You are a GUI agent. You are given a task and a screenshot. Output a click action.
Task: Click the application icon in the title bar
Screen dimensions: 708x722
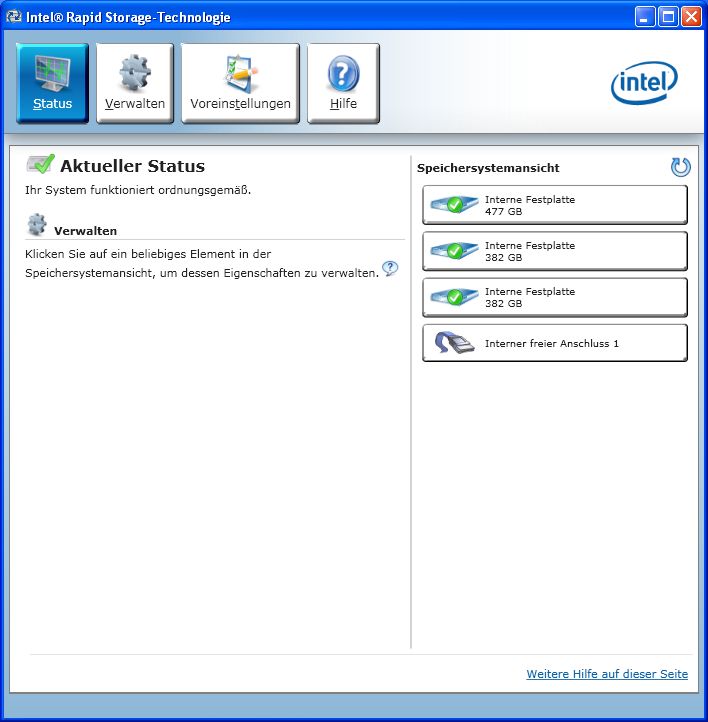(x=13, y=17)
